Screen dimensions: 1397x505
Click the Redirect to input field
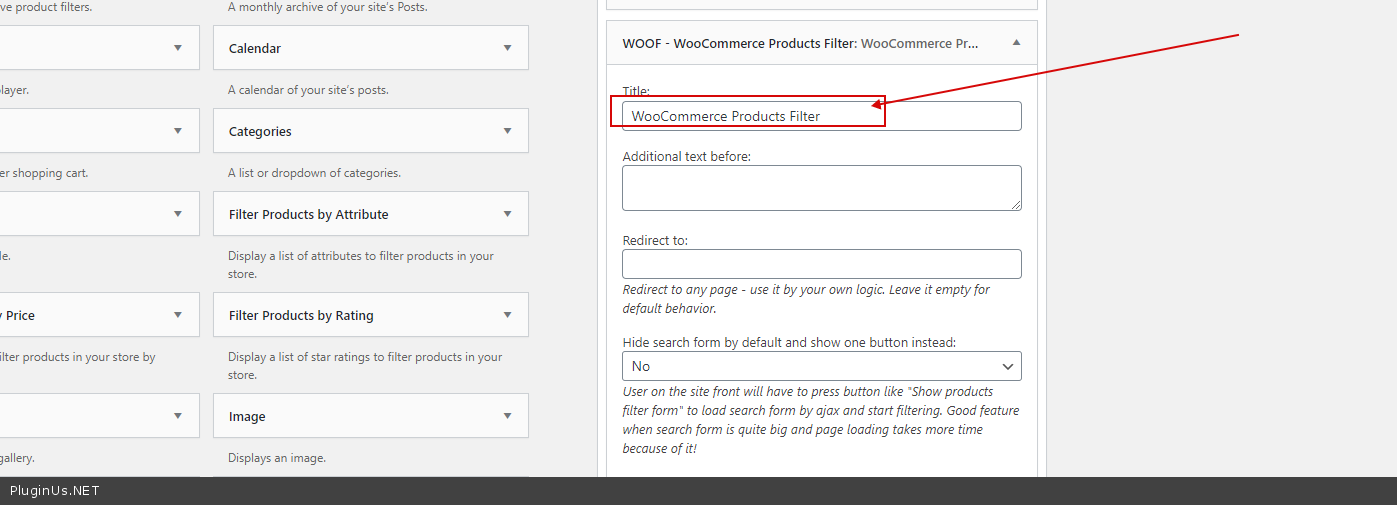(x=821, y=264)
